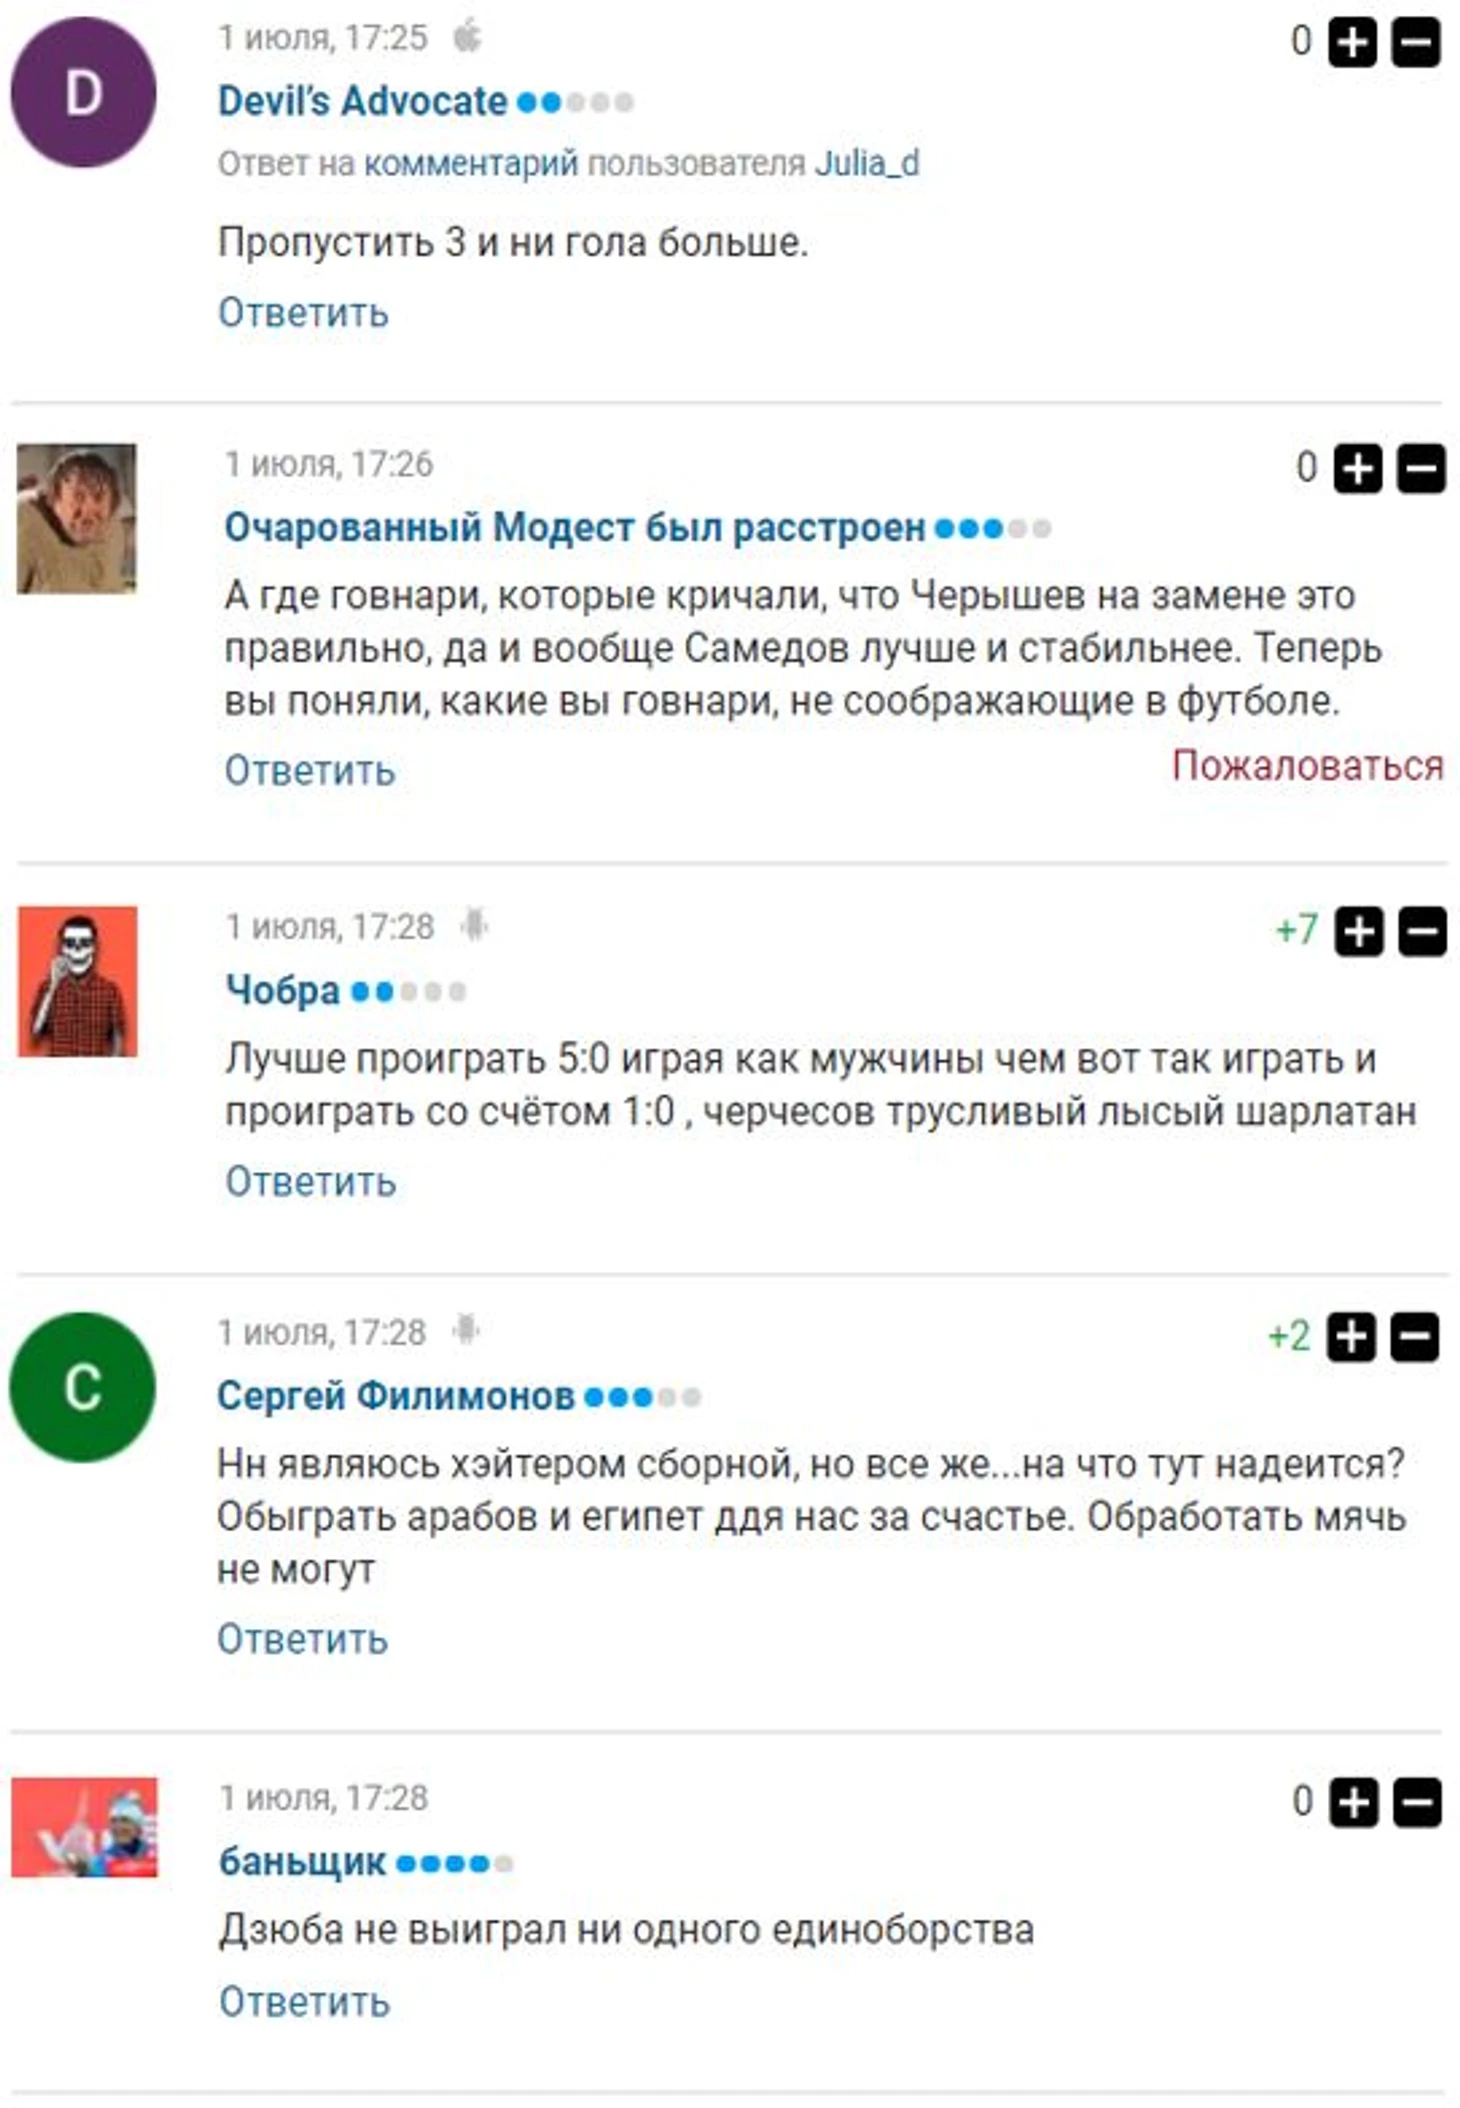1460x2108 pixels.
Task: Downvote баньщик comment with minus icon
Action: pos(1417,1802)
